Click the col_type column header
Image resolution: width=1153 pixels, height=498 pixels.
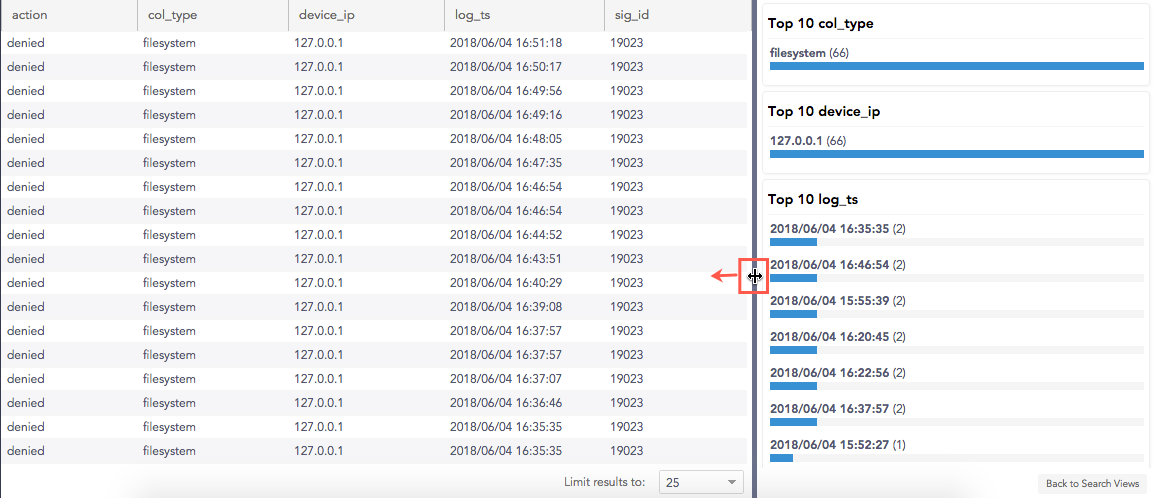pos(161,16)
